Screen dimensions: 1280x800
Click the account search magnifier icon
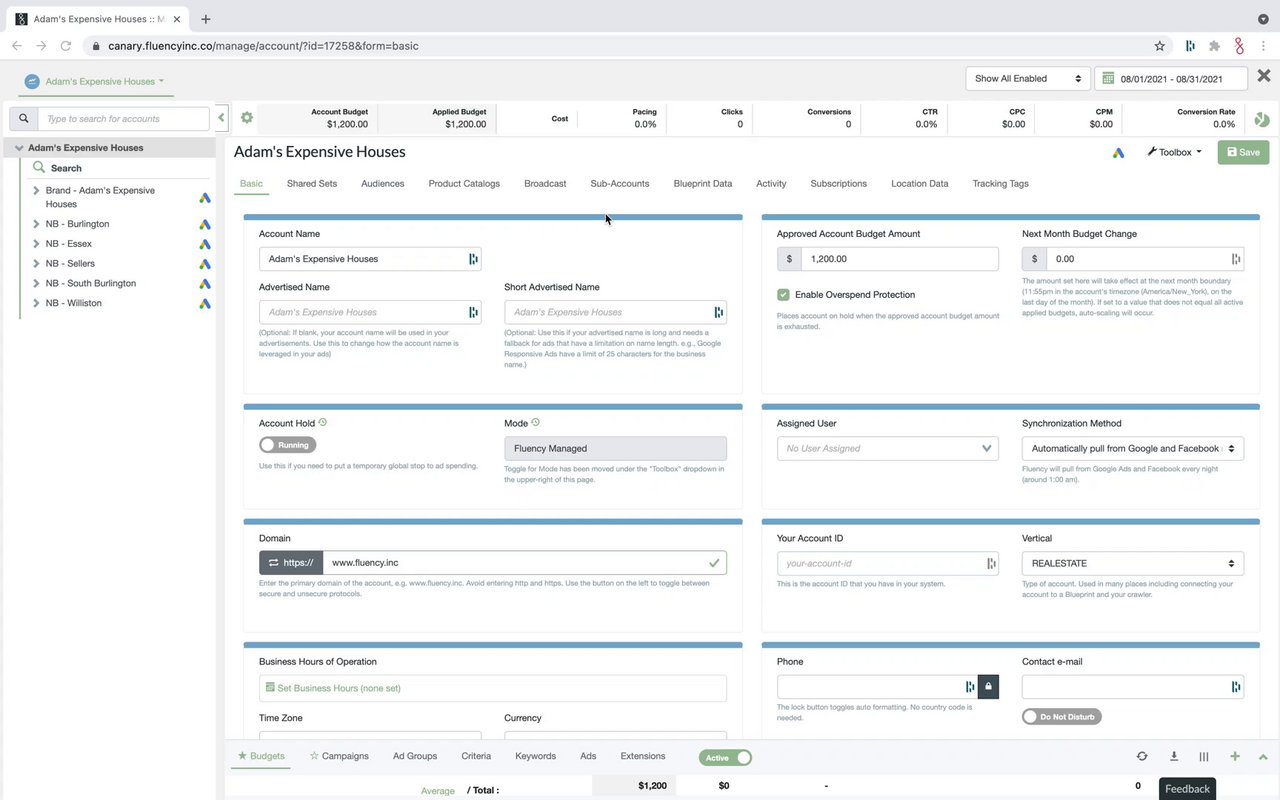pos(24,118)
